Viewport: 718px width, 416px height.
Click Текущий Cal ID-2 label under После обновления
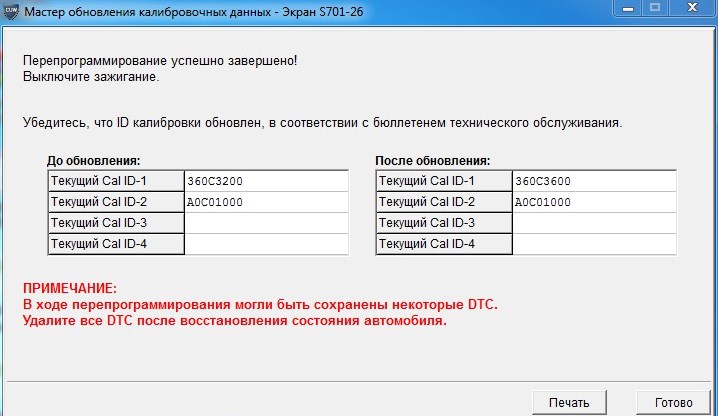click(x=427, y=202)
